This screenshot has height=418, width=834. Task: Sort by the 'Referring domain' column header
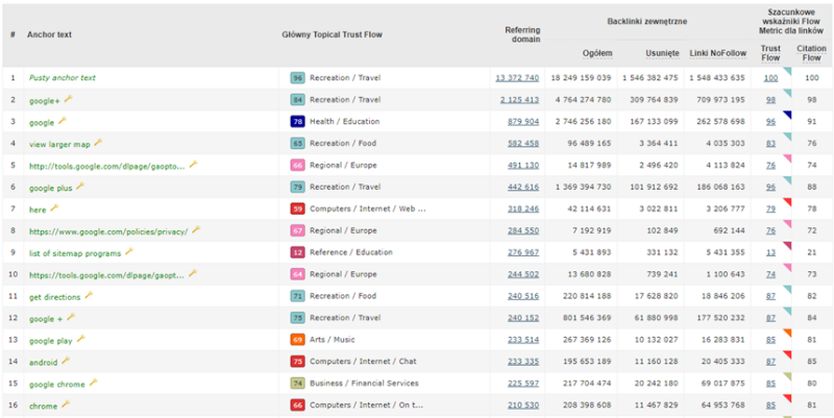click(x=522, y=35)
